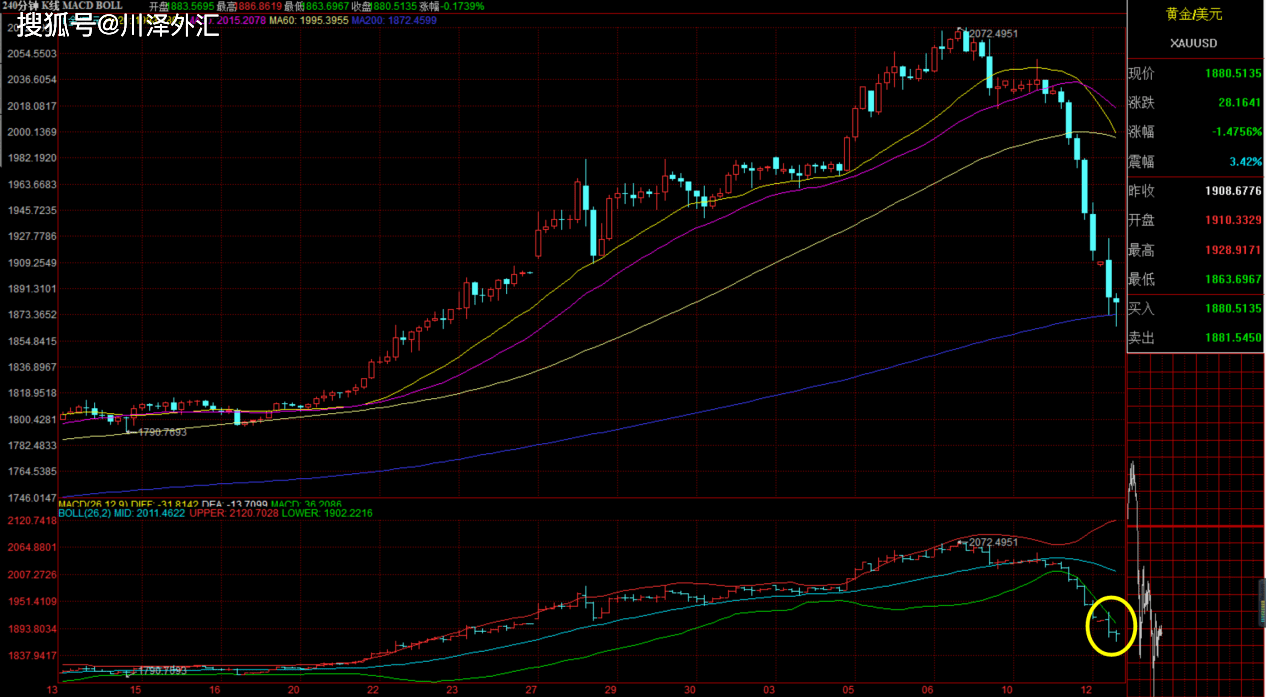
Task: Select the 现价 current price row
Action: tap(1194, 73)
